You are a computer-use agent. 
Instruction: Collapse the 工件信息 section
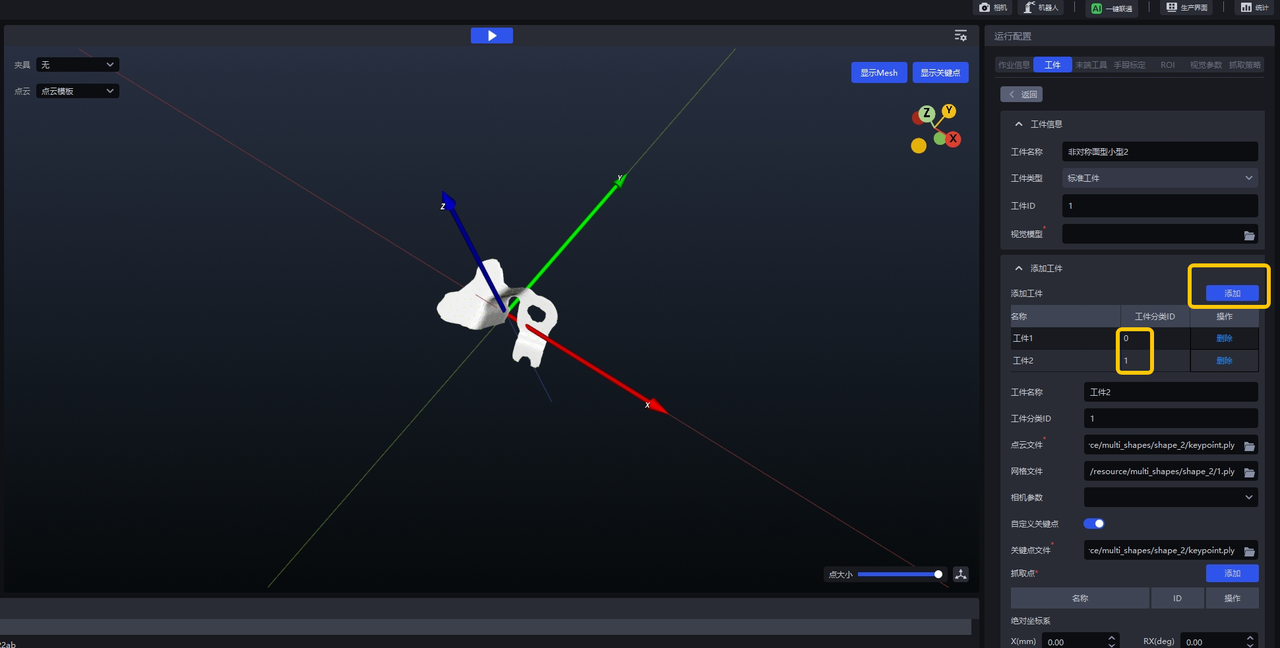[1019, 124]
